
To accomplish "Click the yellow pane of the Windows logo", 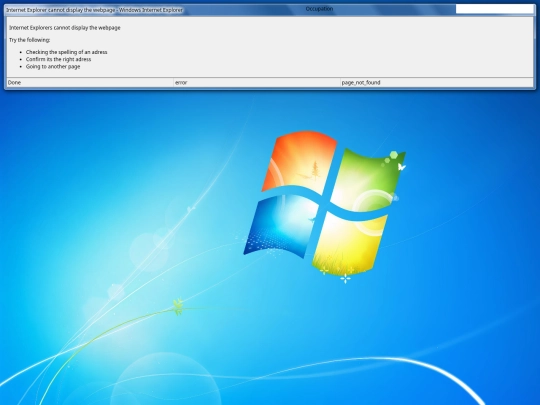I will coord(349,244).
